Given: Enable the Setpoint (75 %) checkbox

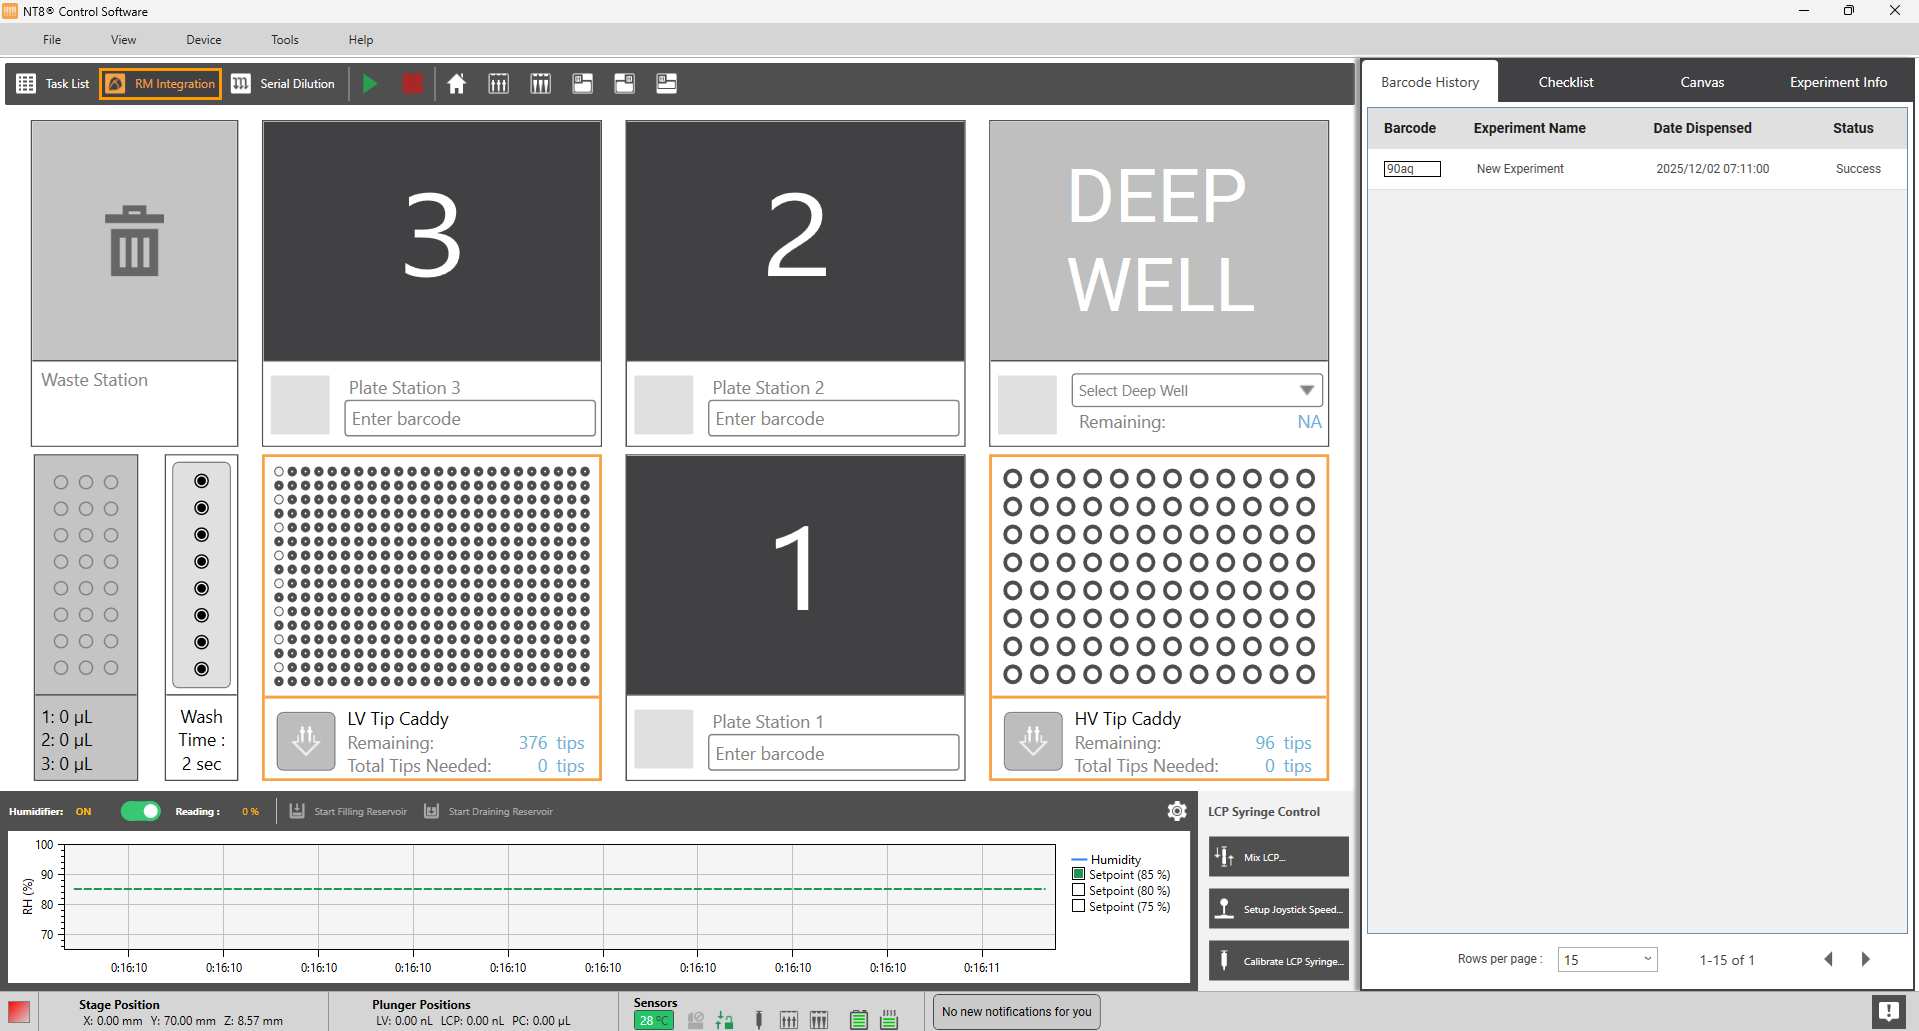Looking at the screenshot, I should coord(1079,906).
